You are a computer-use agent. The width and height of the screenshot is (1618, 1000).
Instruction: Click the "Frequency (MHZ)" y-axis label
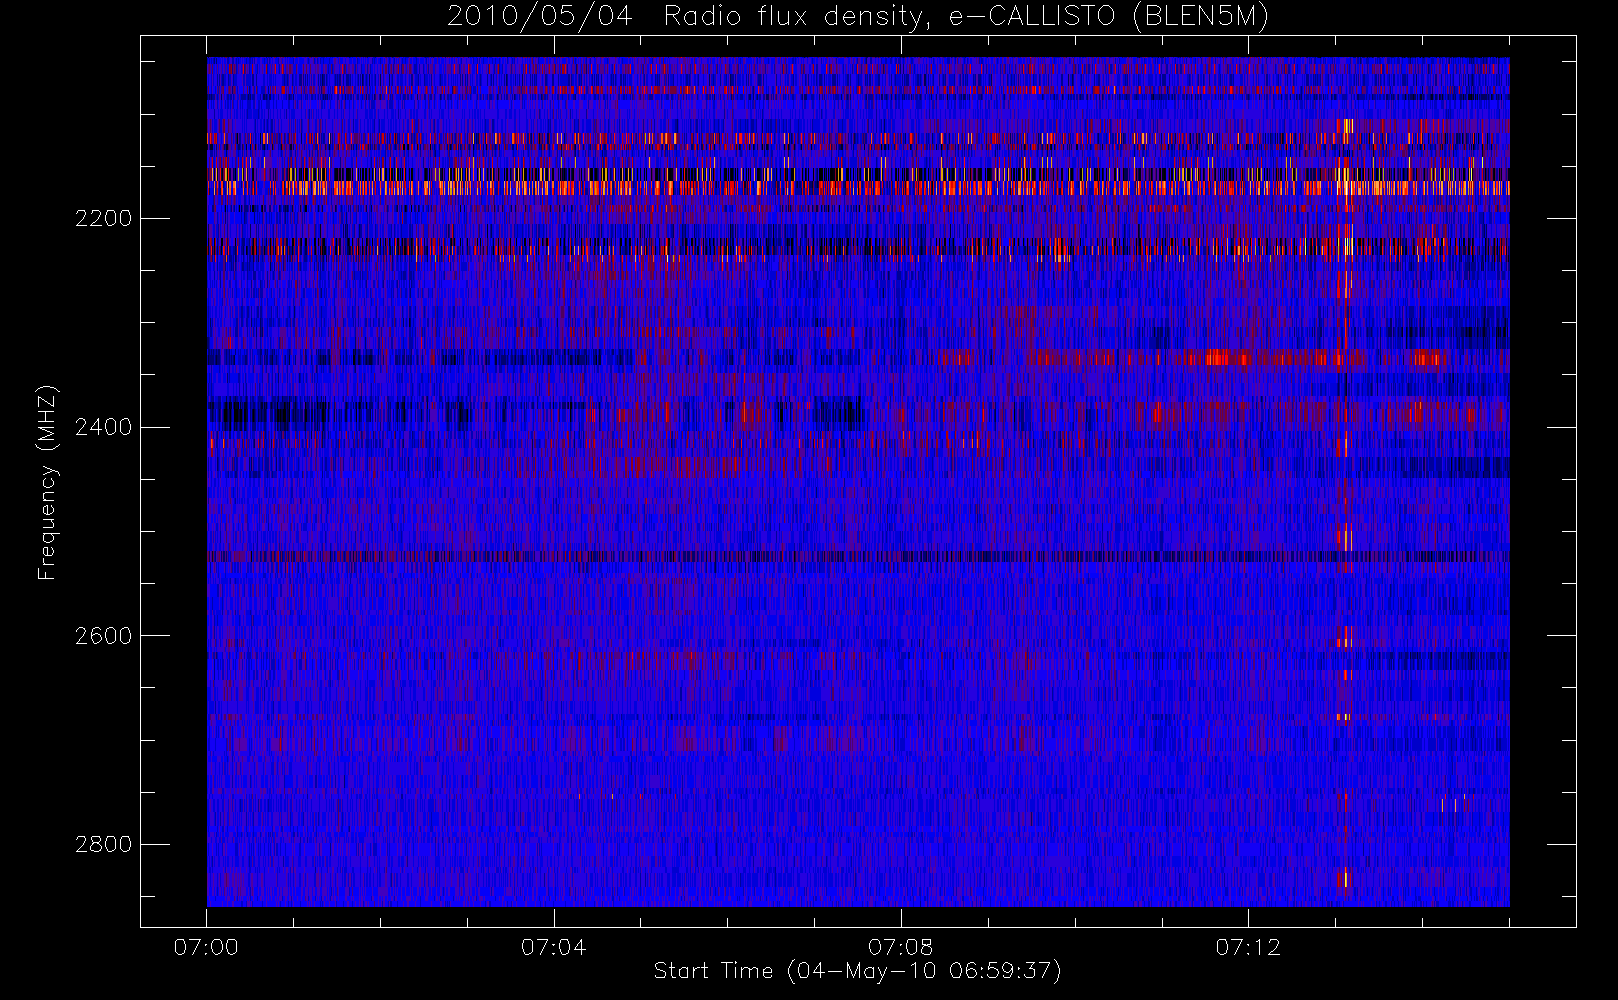(x=47, y=482)
